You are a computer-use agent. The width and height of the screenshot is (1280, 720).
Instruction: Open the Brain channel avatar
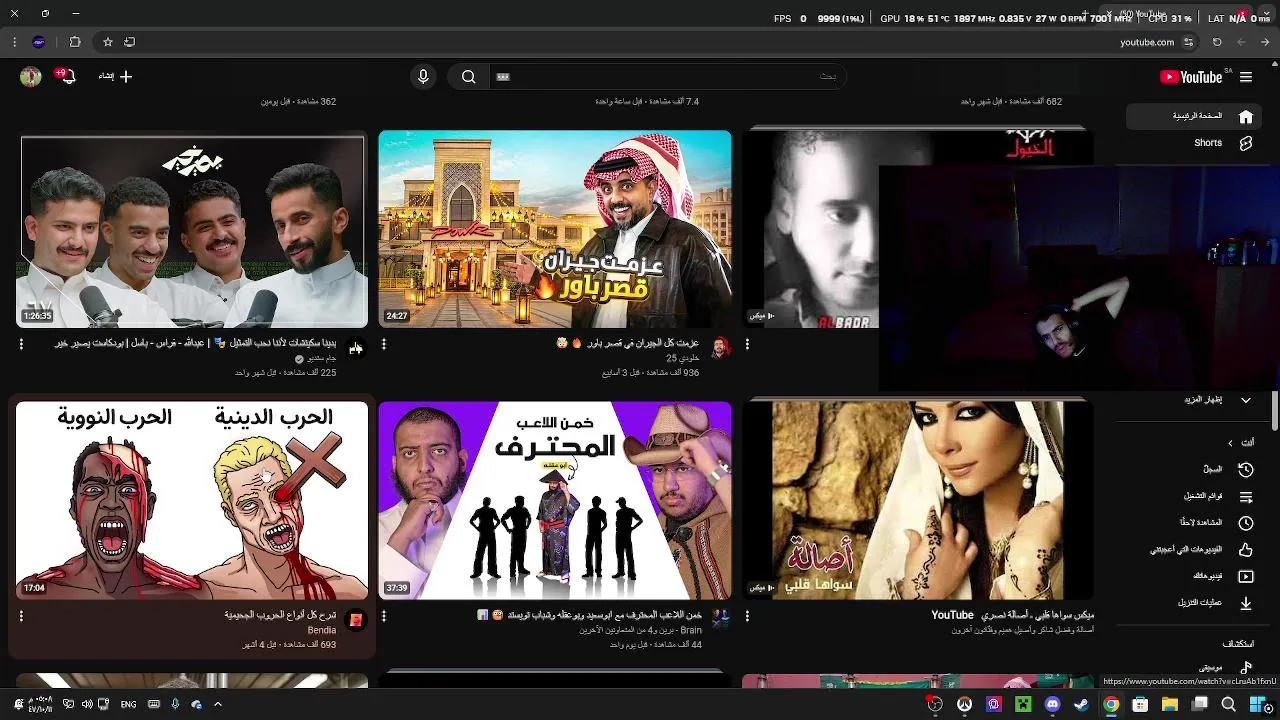[x=720, y=620]
